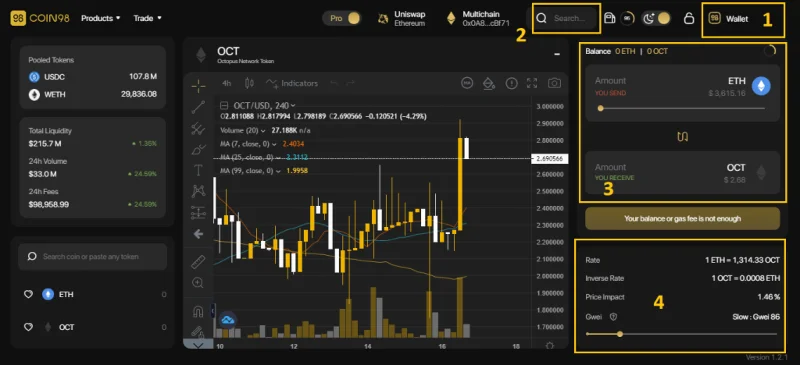Click the Gwei info shield icon
Viewport: 800px width, 365px height.
pyautogui.click(x=614, y=317)
